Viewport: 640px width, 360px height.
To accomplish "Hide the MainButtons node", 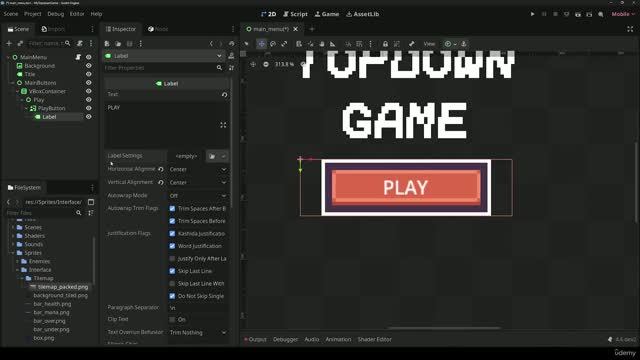I will pos(89,83).
